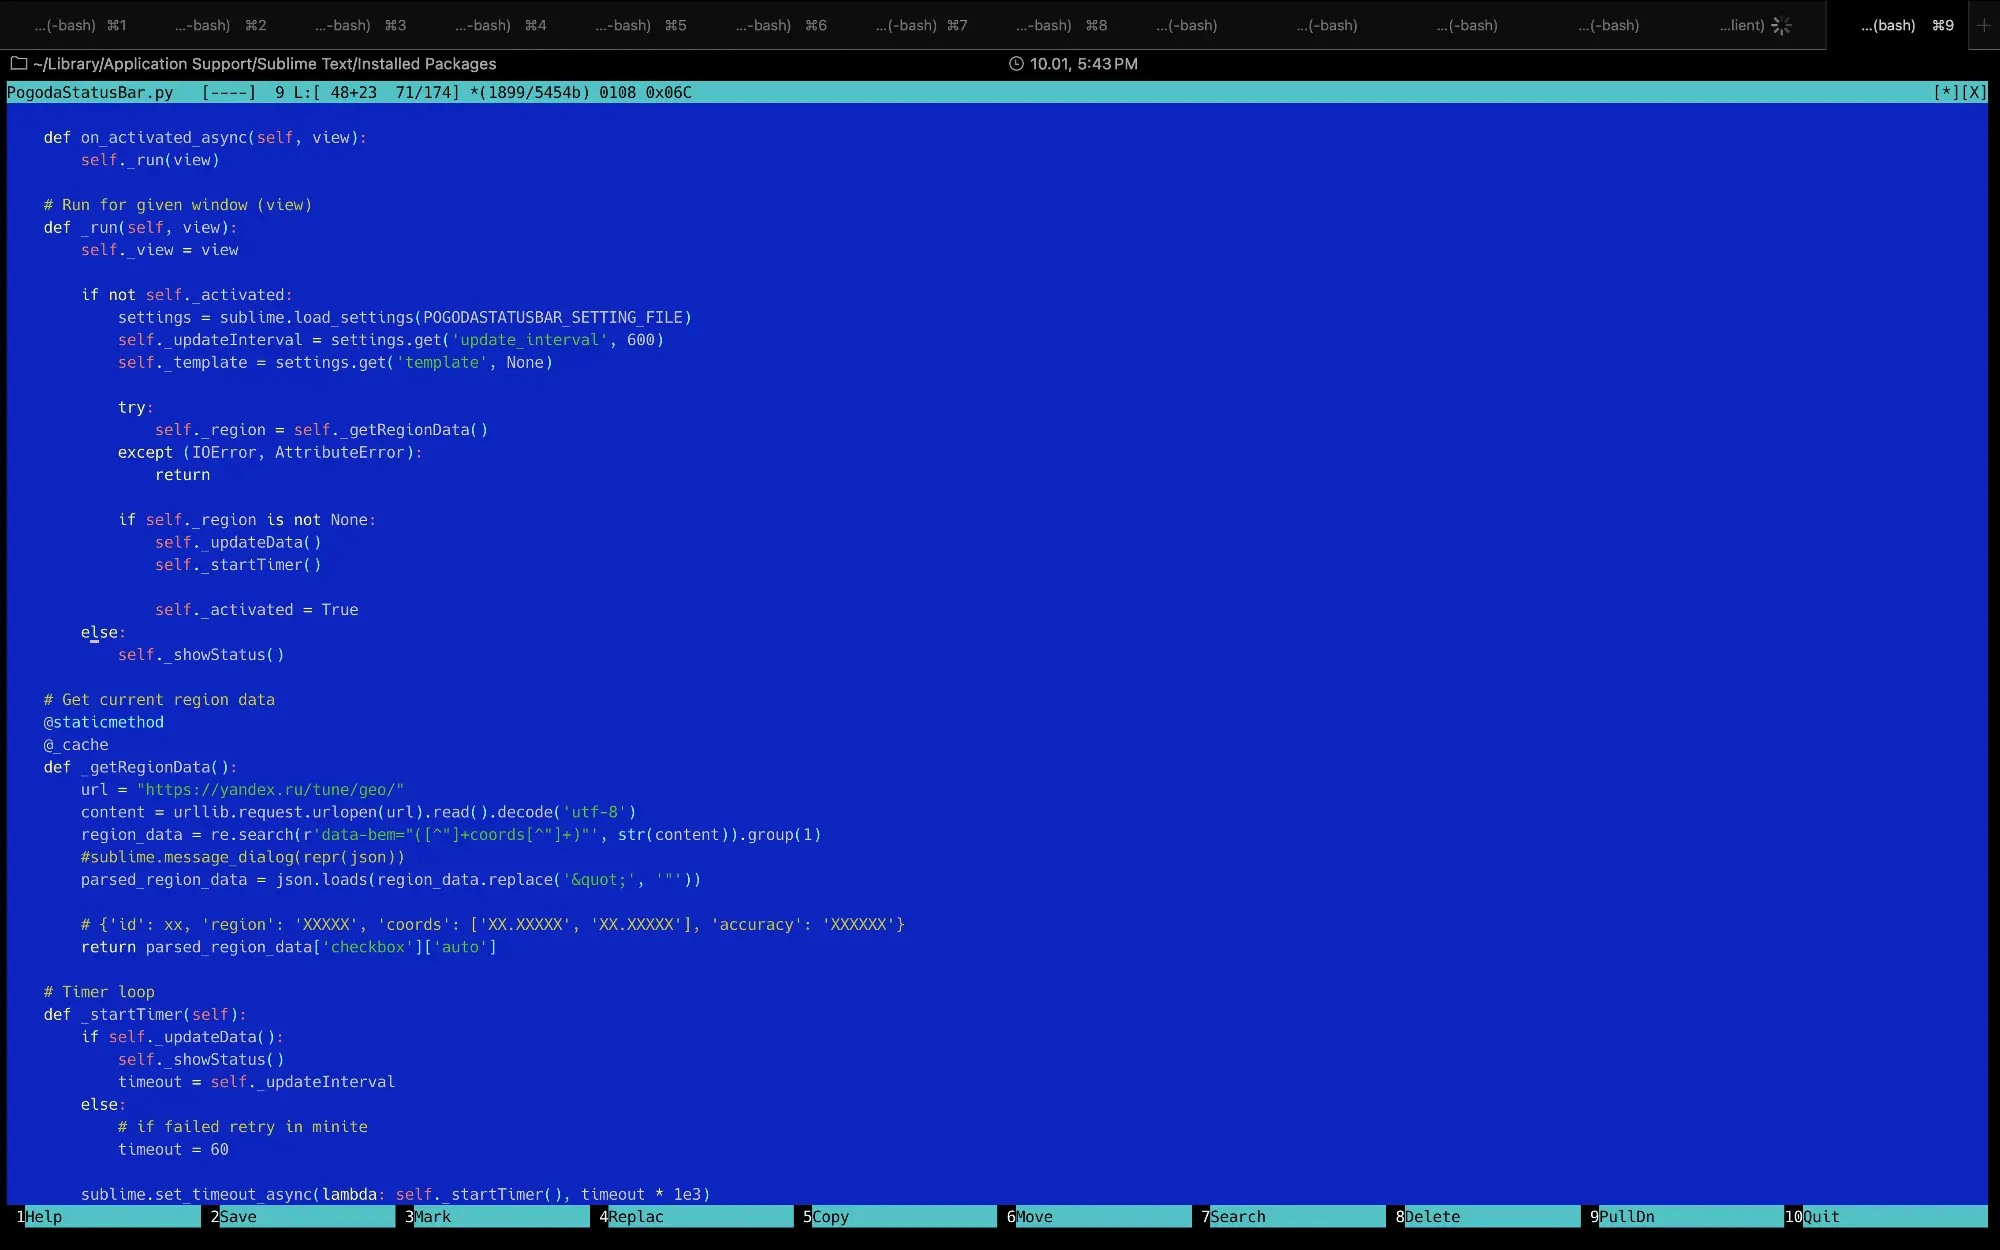Click the 'except (IOError, AttributeError):' line
This screenshot has width=2000, height=1250.
(x=270, y=452)
